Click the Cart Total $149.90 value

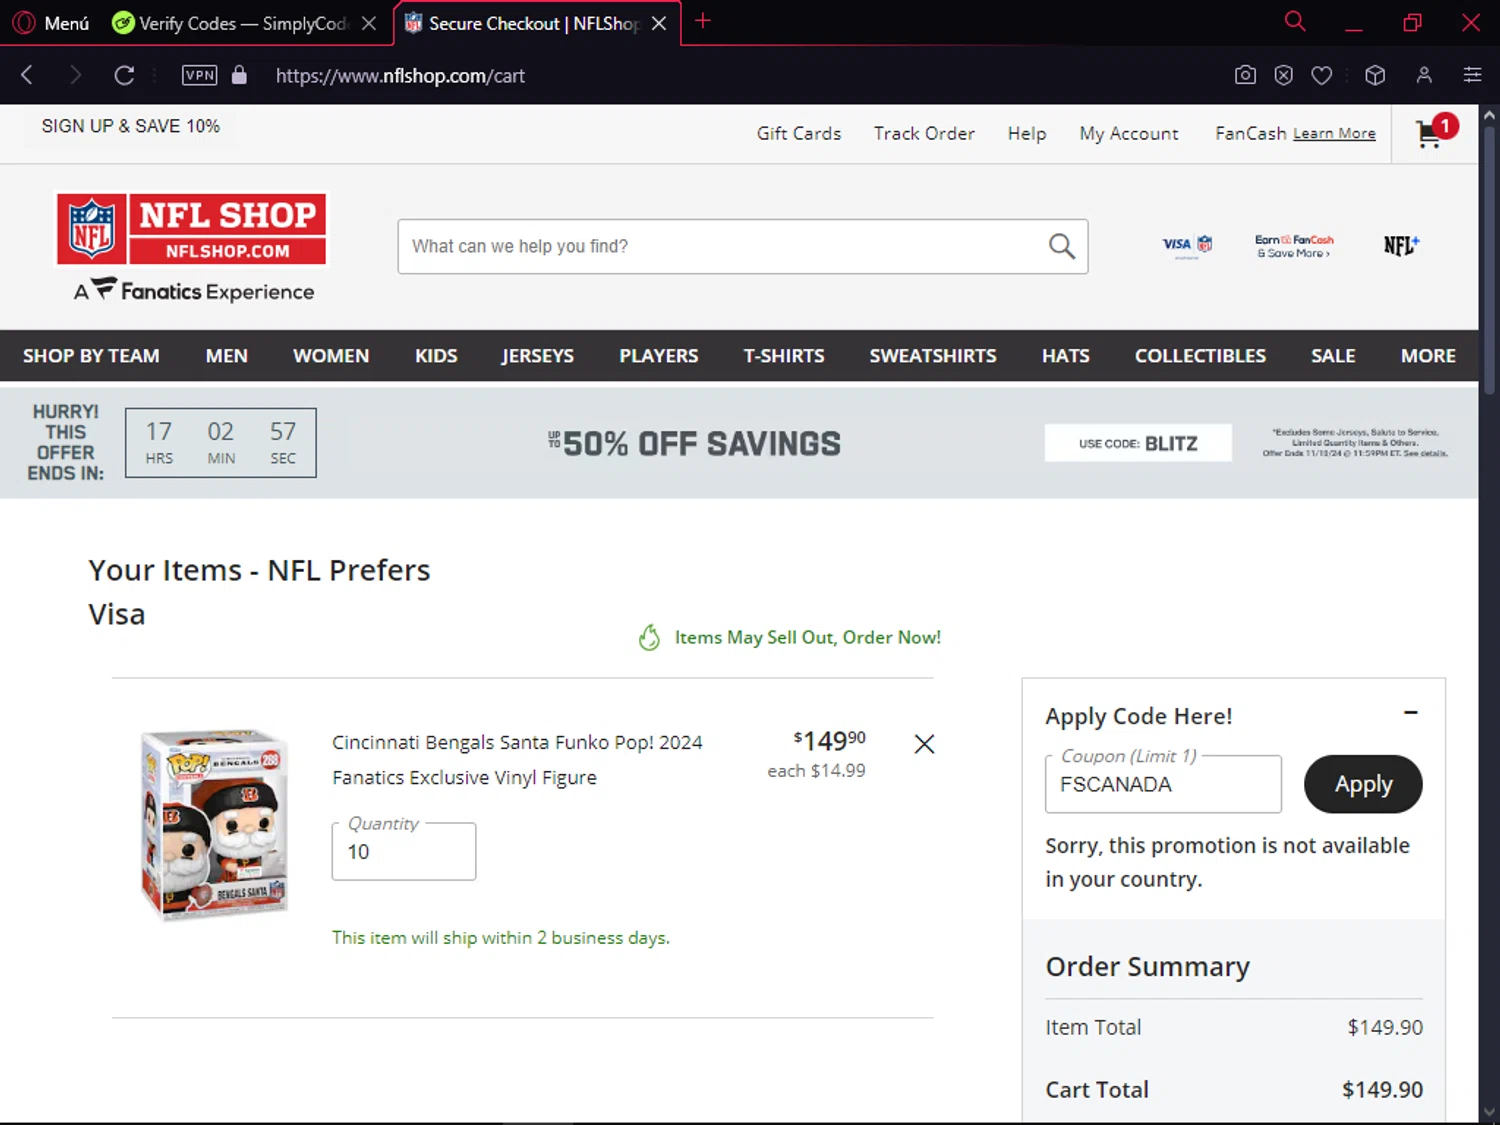point(1382,1090)
